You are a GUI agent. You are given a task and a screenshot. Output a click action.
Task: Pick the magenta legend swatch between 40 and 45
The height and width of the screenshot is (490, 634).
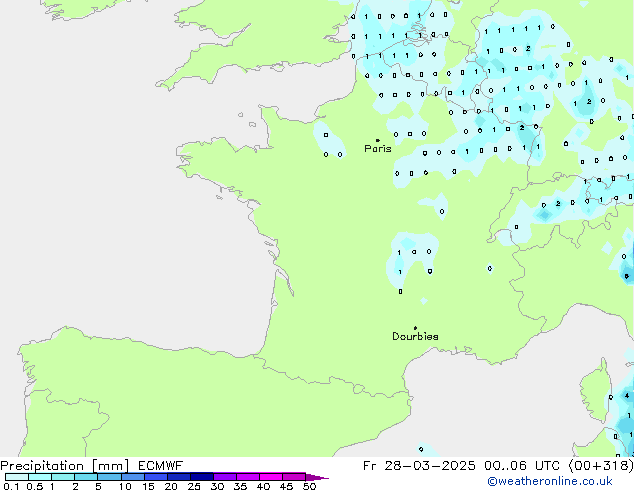pyautogui.click(x=271, y=477)
